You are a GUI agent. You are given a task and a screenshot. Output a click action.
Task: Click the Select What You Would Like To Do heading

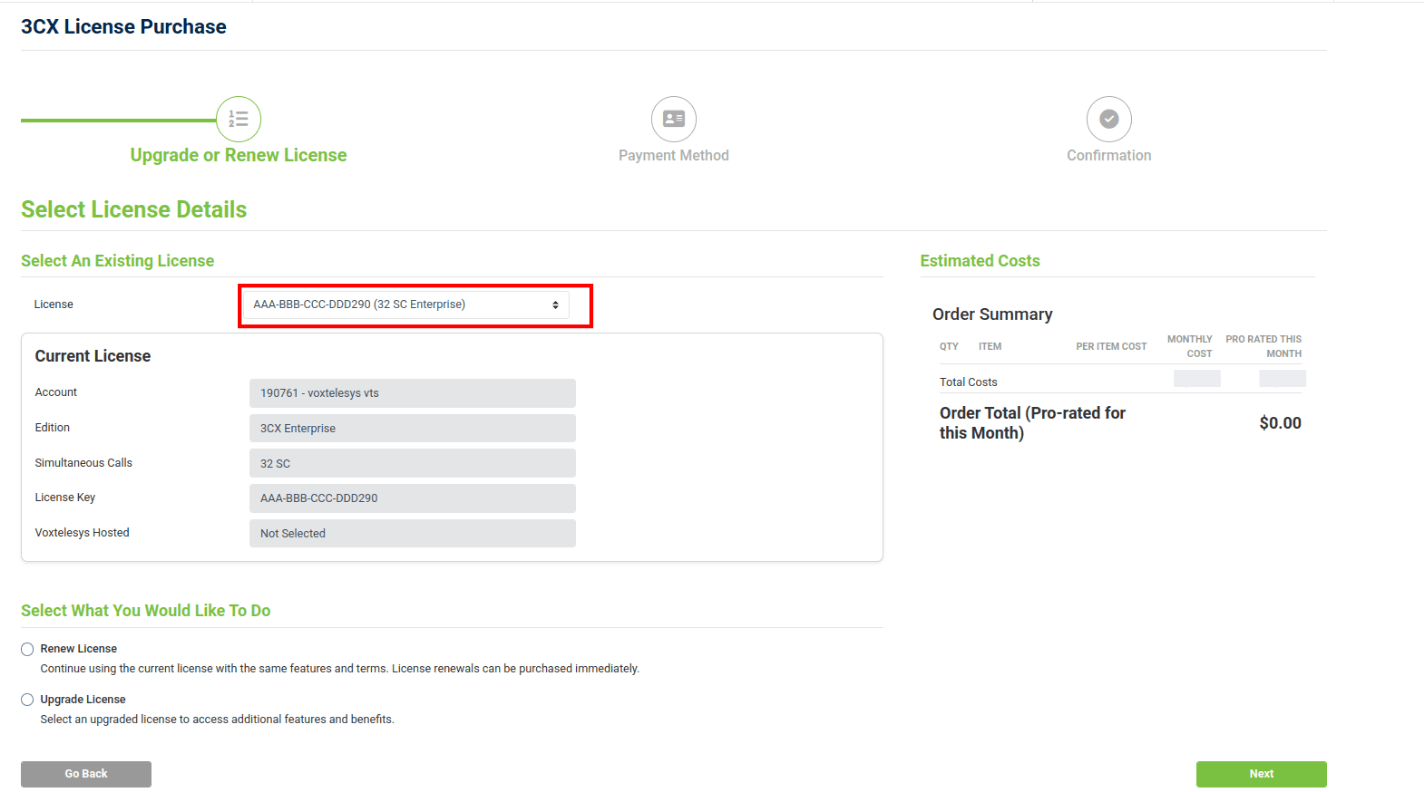point(146,611)
